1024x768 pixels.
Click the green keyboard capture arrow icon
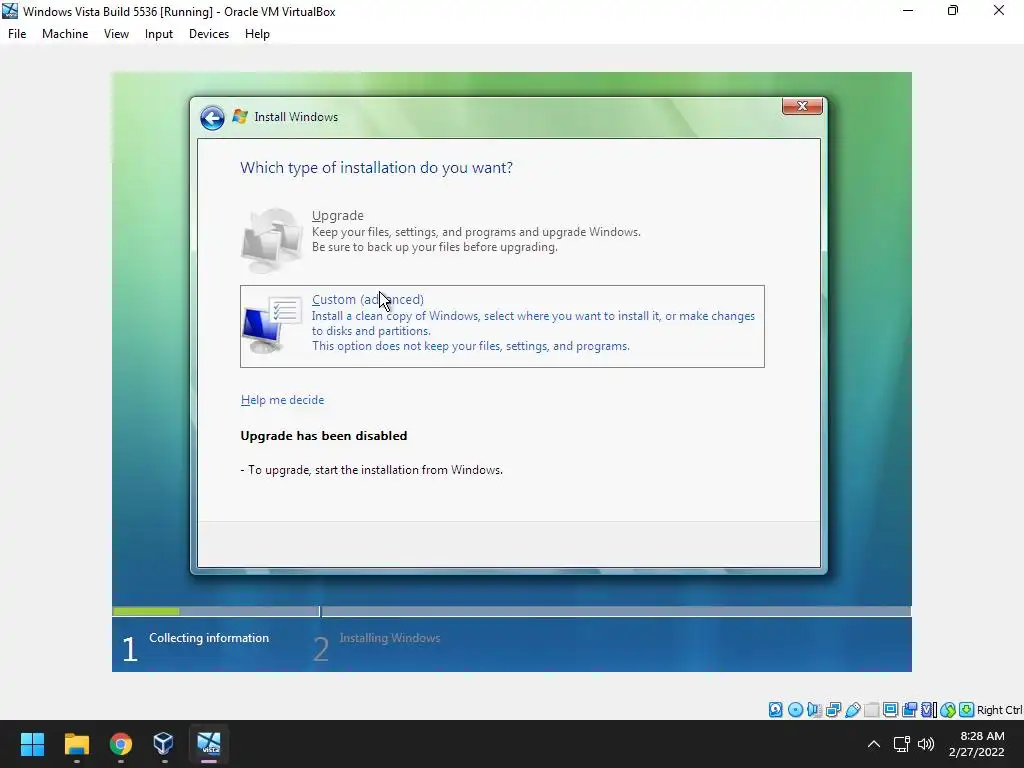(x=967, y=710)
